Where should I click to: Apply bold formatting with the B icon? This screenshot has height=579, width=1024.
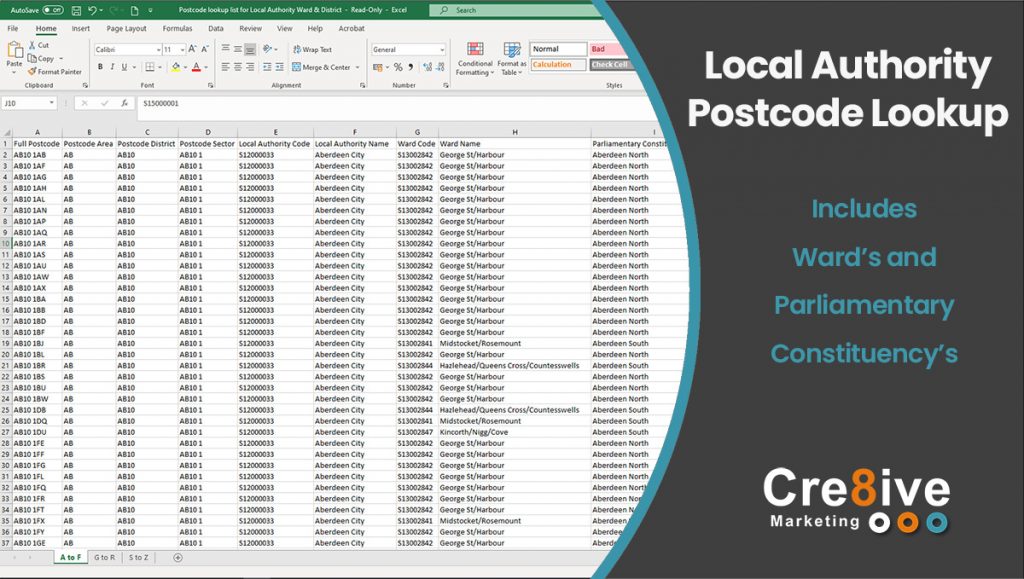click(x=101, y=67)
